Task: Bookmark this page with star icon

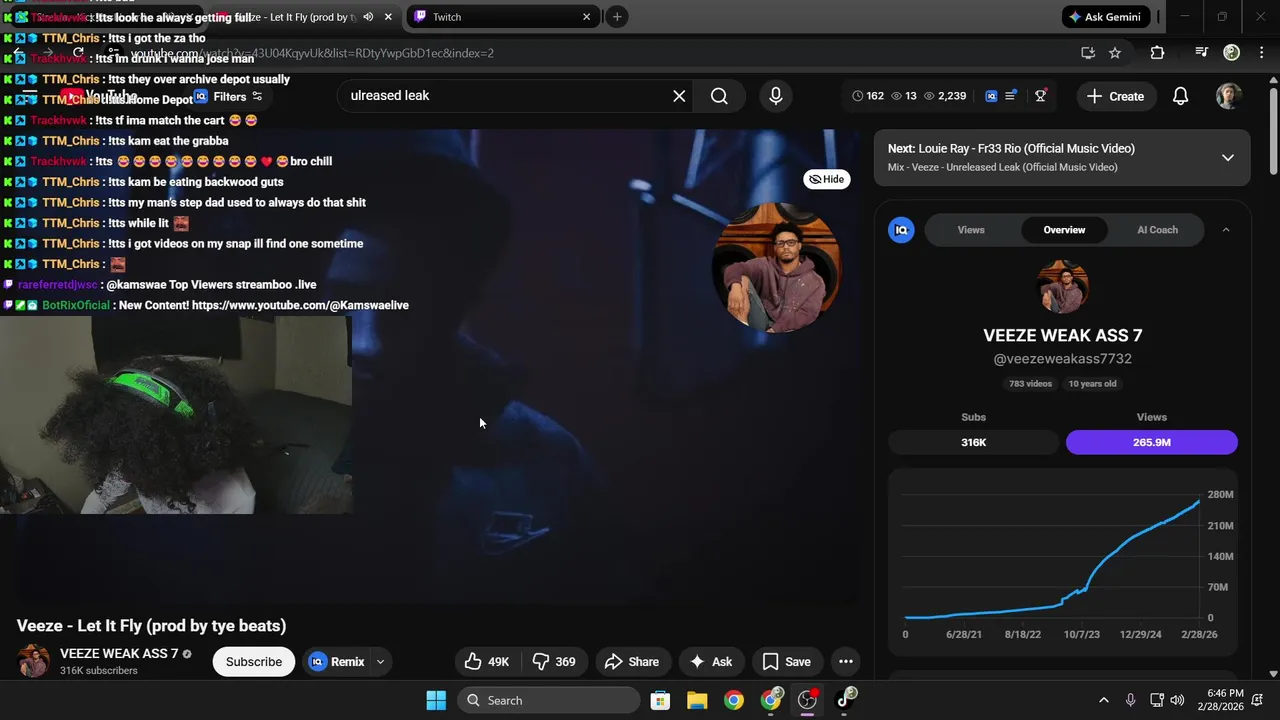Action: point(1115,53)
